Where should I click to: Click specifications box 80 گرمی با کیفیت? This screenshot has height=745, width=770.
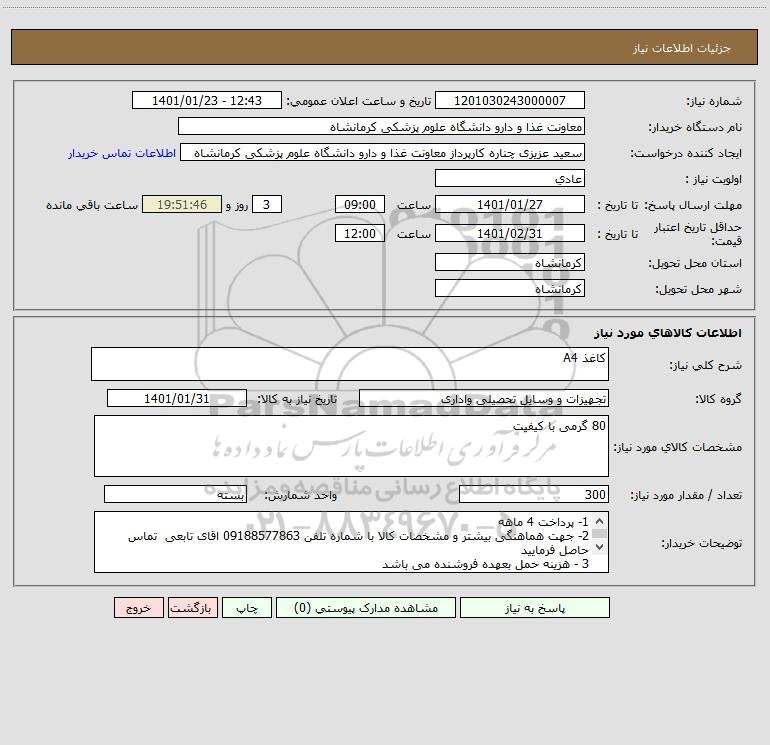tap(351, 446)
